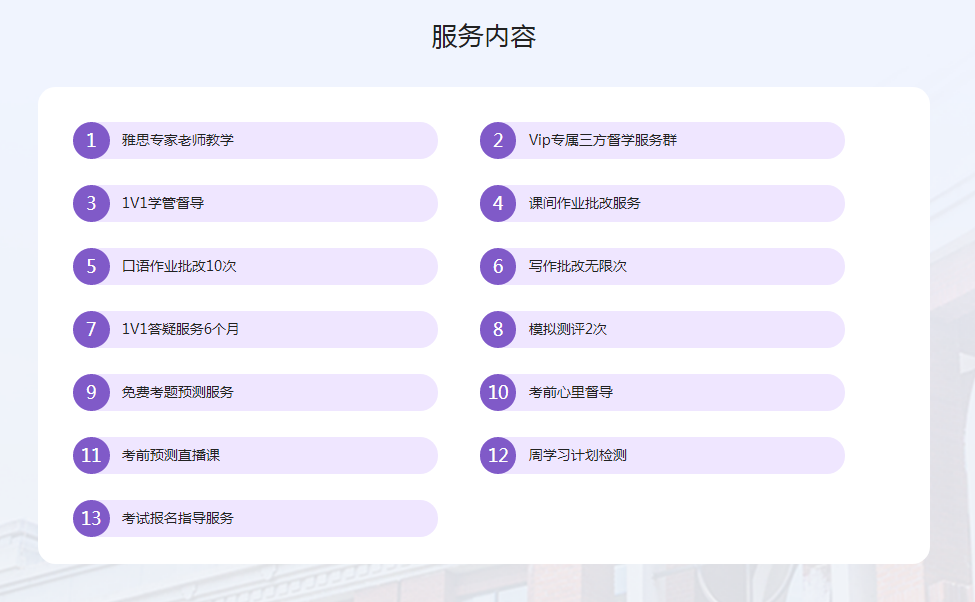Select the number 4 purple badge

tap(498, 203)
